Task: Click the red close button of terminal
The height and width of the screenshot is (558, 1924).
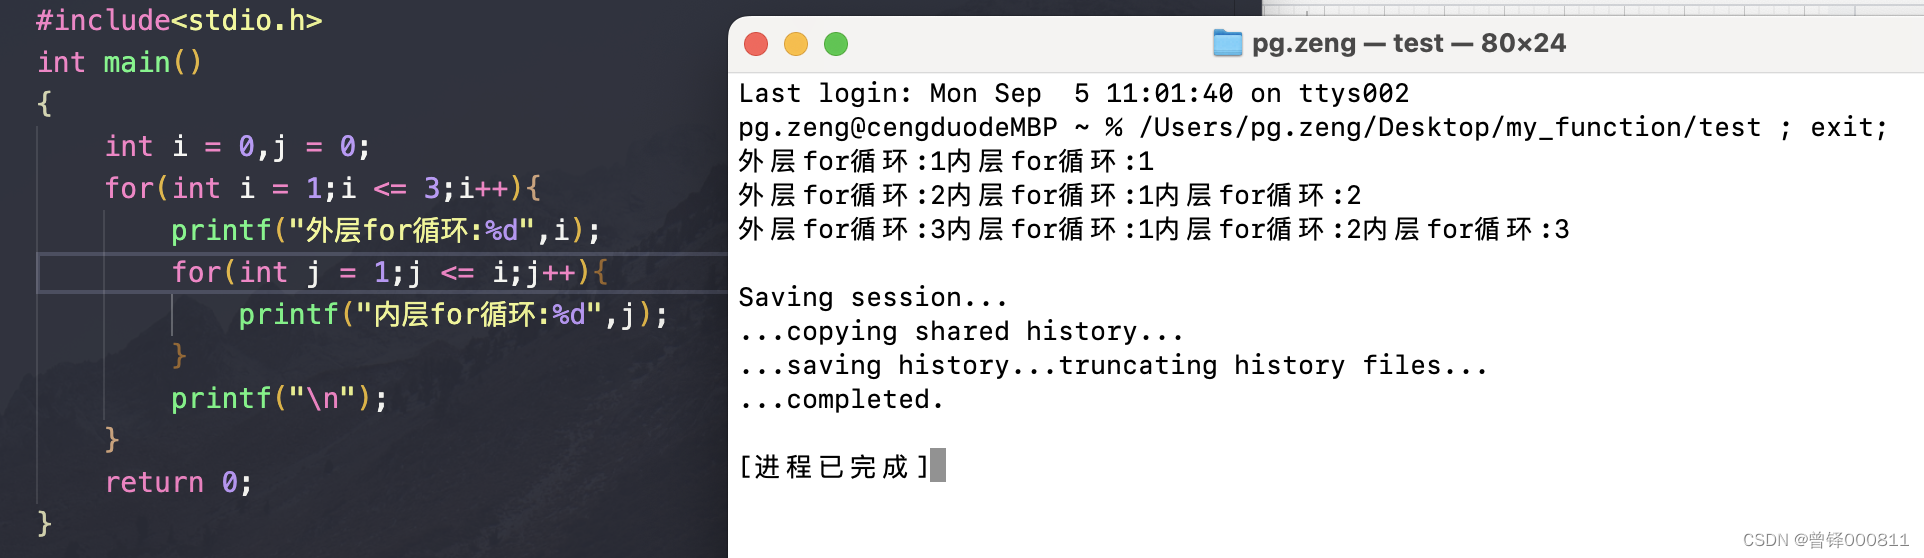Action: tap(756, 44)
